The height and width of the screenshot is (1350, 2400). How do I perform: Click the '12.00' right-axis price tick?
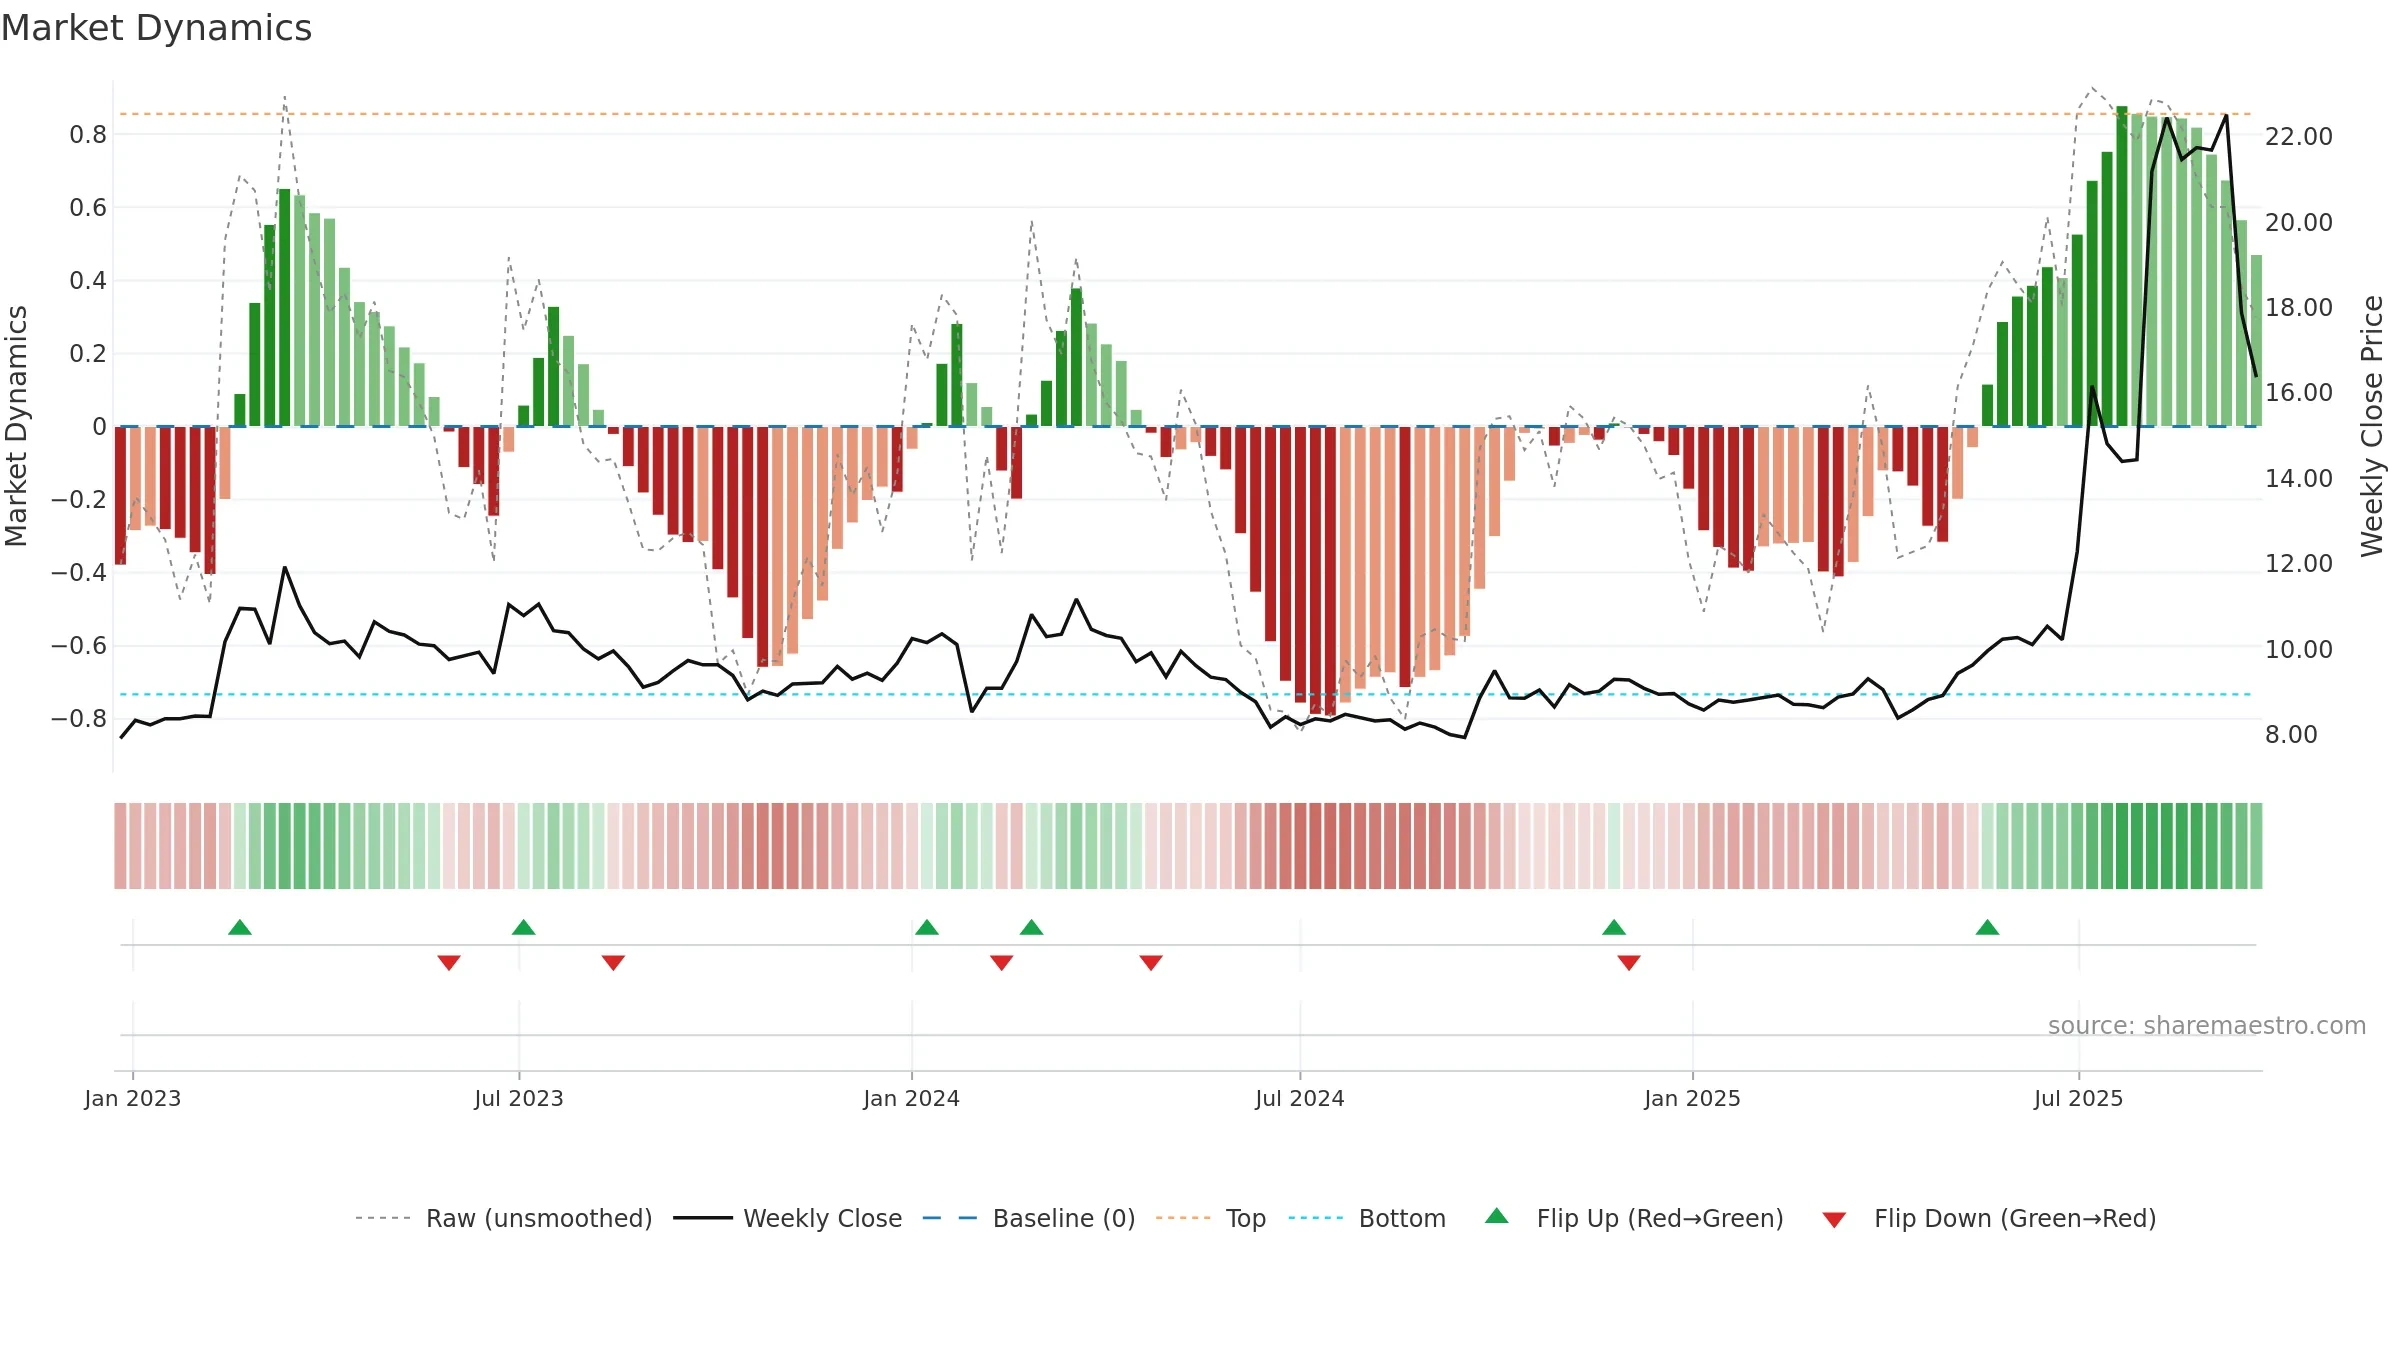coord(2299,564)
